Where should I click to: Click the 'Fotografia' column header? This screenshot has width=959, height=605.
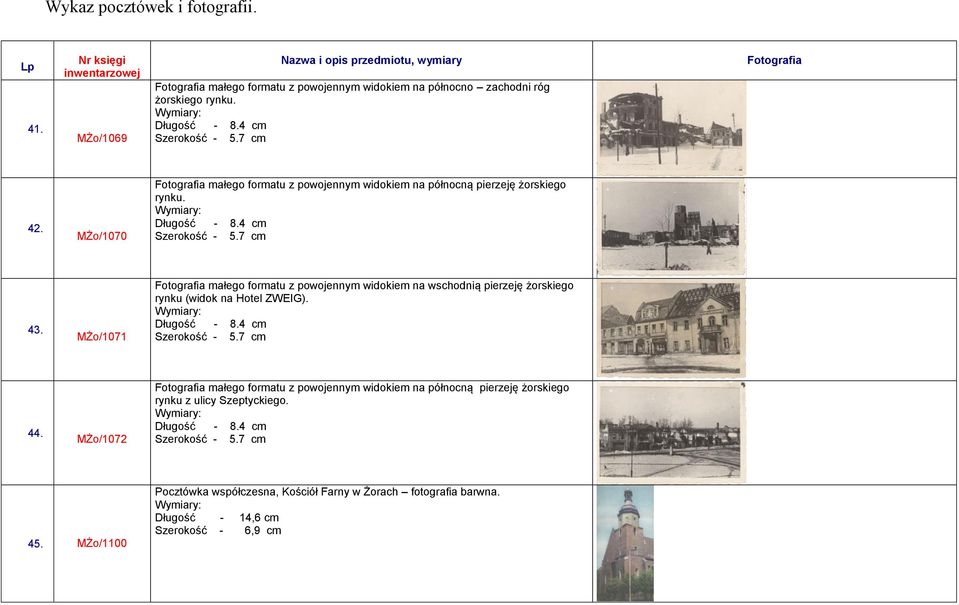[774, 61]
